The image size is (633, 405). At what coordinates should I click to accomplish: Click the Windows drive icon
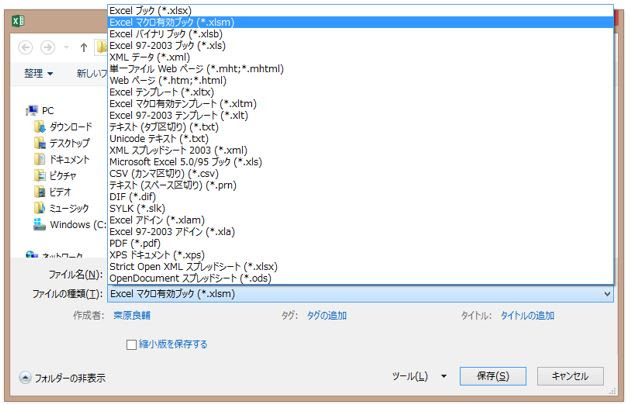(x=40, y=225)
